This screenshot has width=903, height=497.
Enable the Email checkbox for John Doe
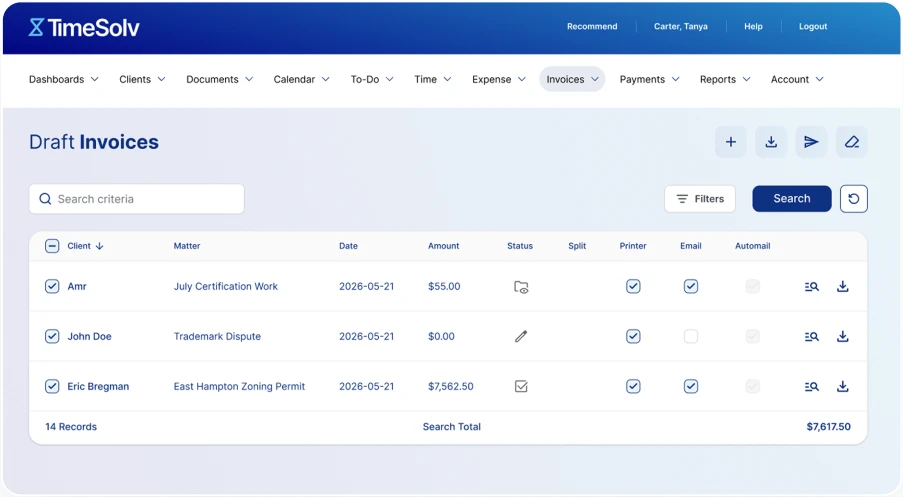pyautogui.click(x=691, y=337)
